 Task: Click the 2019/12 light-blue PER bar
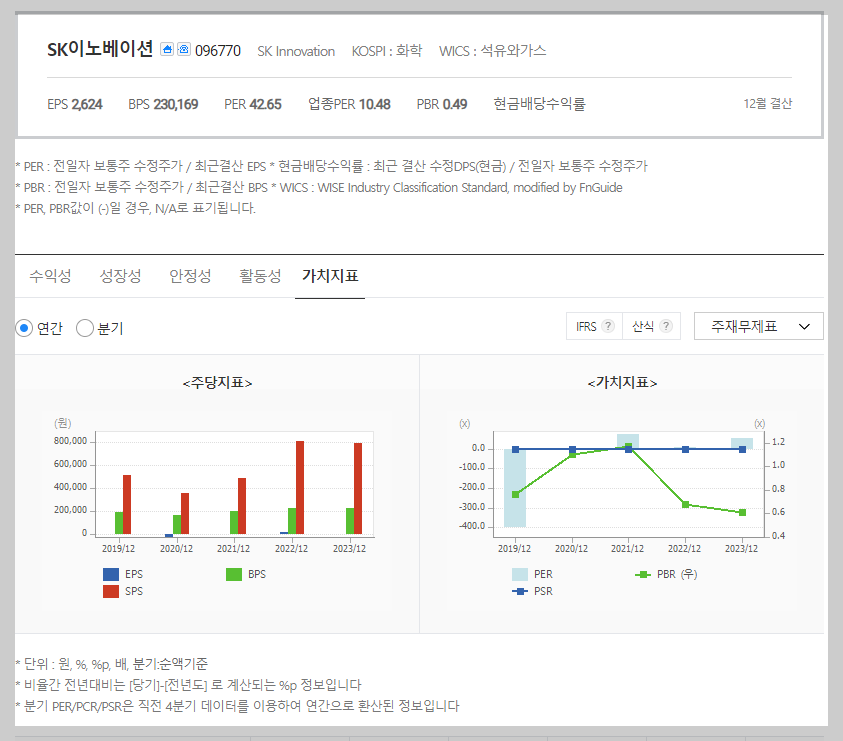[x=515, y=488]
